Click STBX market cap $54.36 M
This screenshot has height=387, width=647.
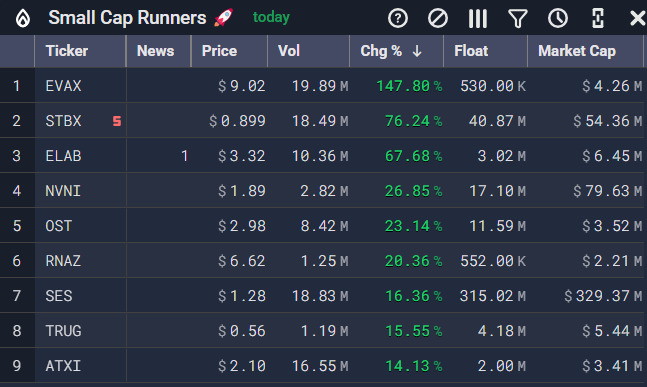pyautogui.click(x=608, y=121)
